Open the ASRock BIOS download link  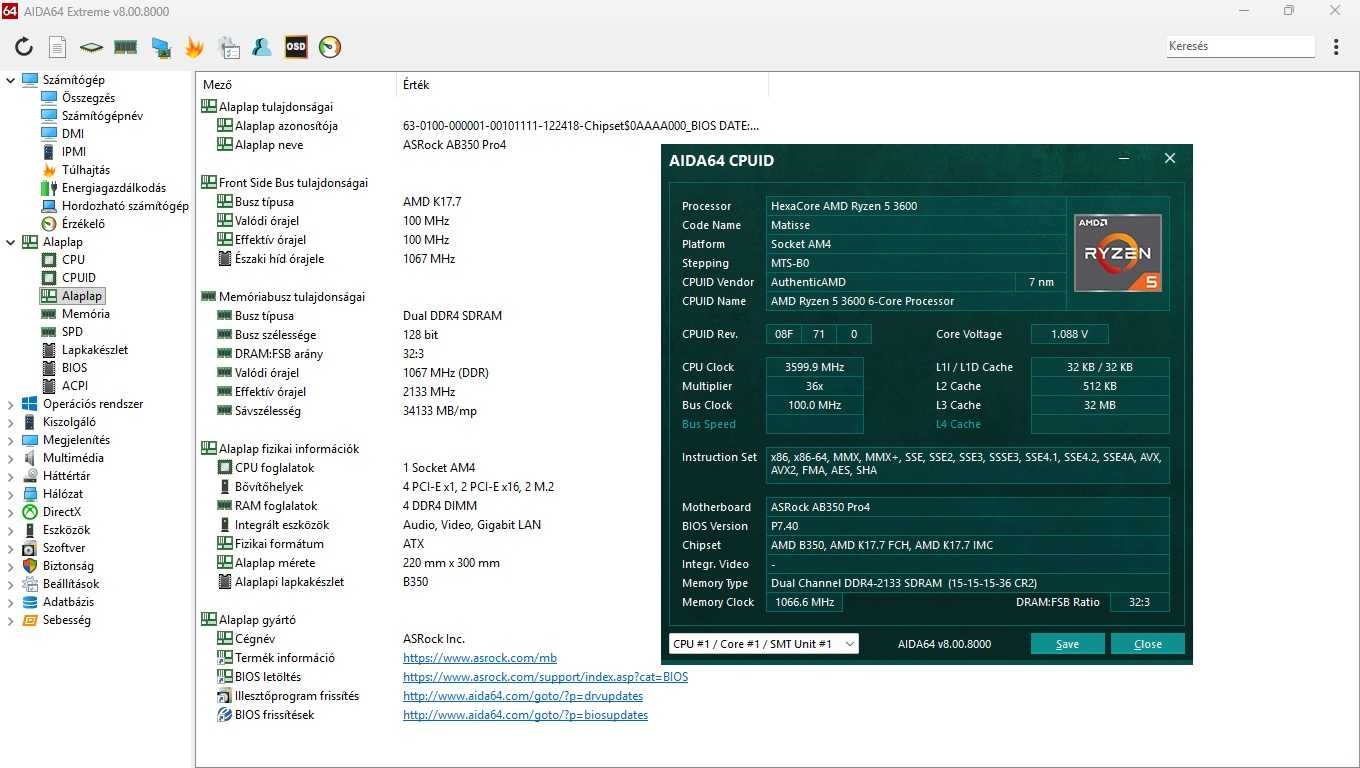click(545, 677)
